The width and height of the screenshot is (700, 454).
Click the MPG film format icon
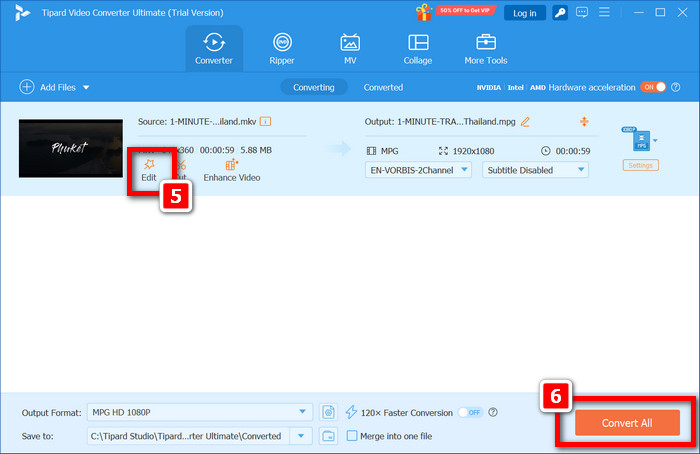[x=371, y=151]
